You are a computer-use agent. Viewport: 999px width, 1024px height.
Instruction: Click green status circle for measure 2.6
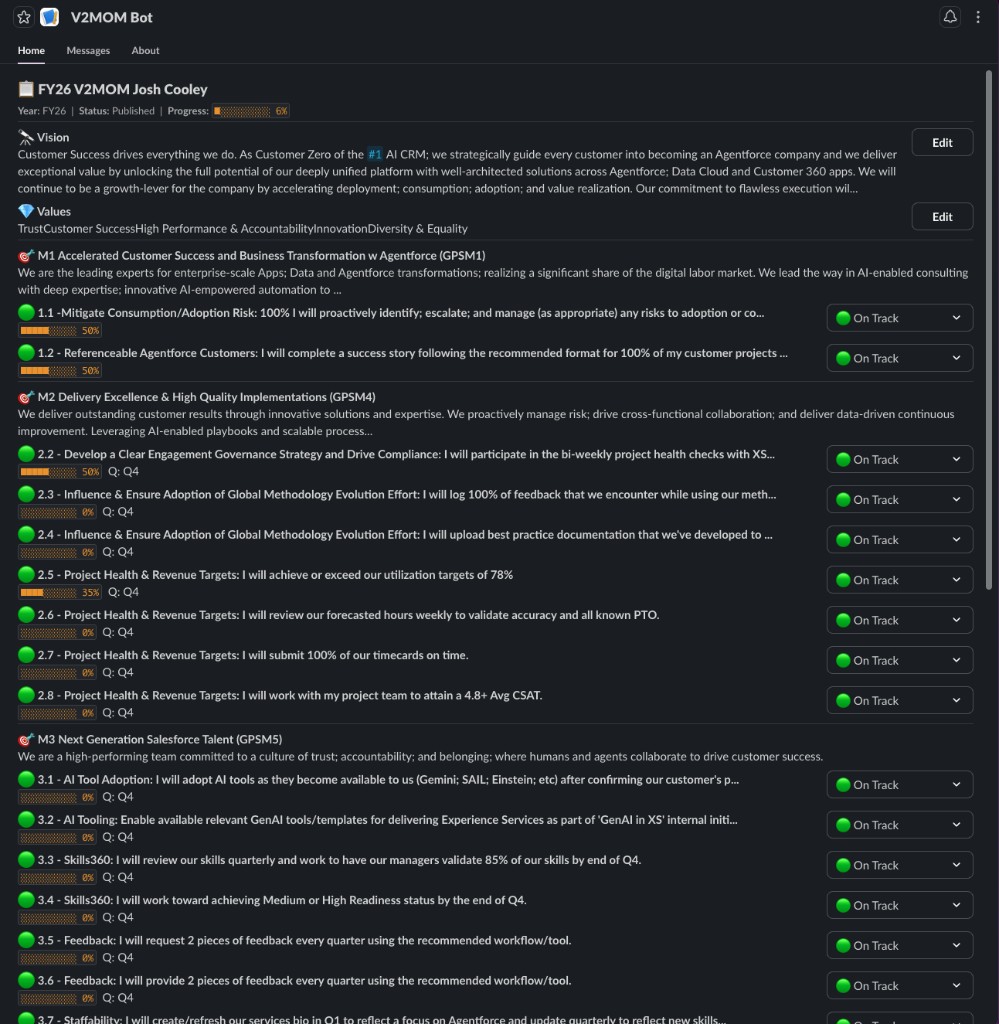(x=26, y=615)
